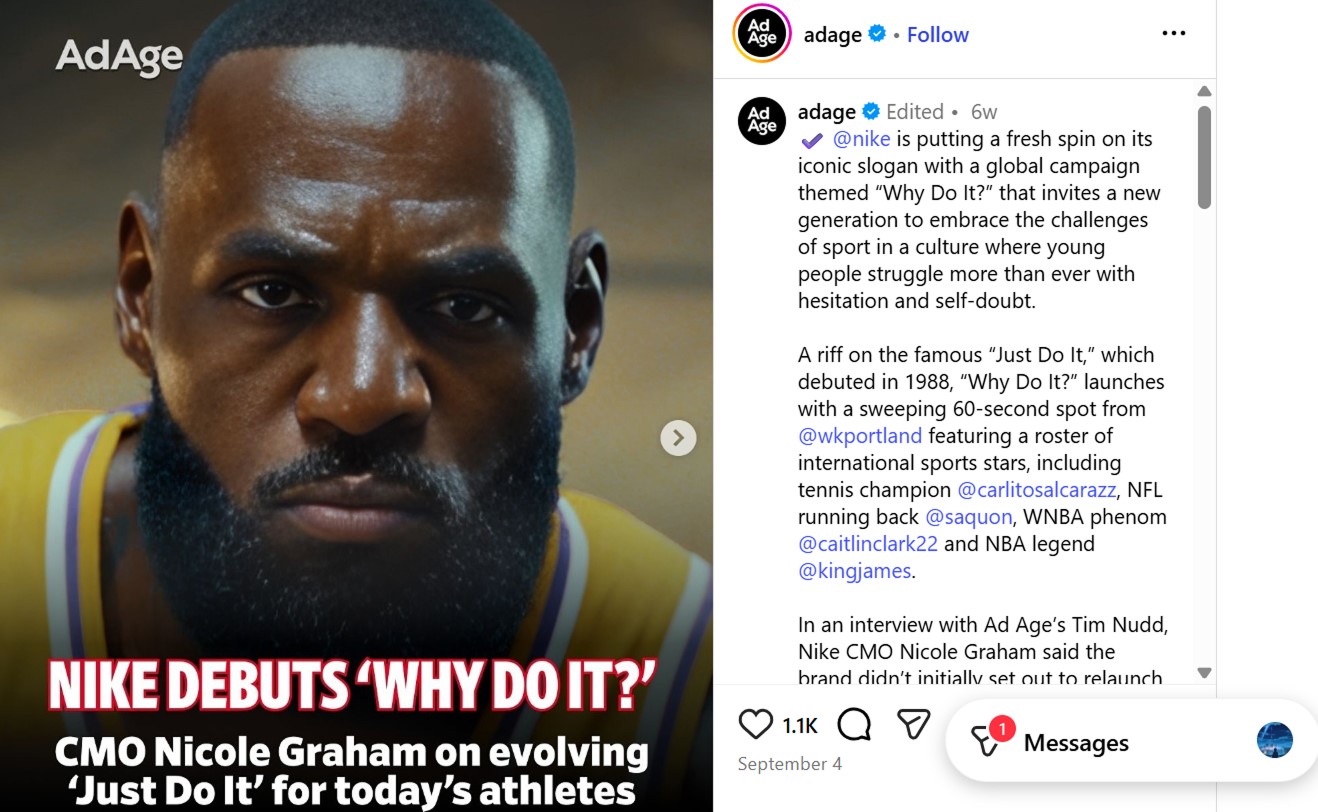Open the @nike profile mention
1318x812 pixels.
point(861,139)
